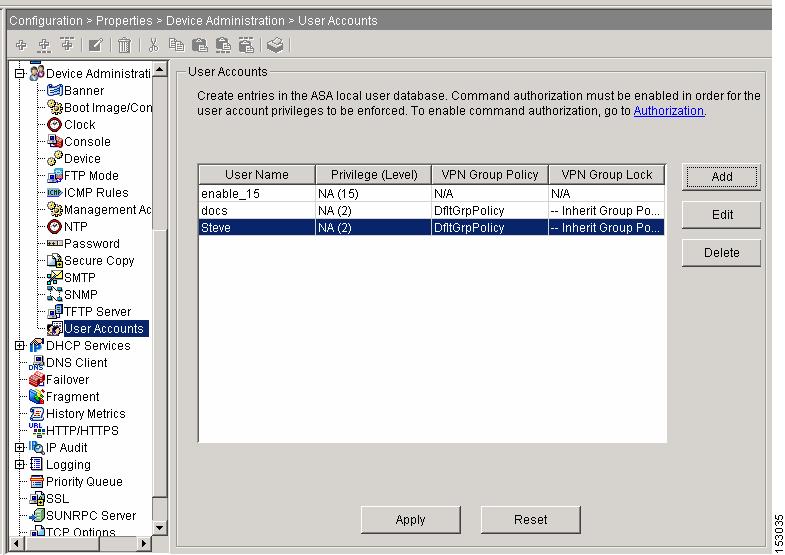Click the ICMP Rules tree icon
This screenshot has width=785, height=555.
55,193
